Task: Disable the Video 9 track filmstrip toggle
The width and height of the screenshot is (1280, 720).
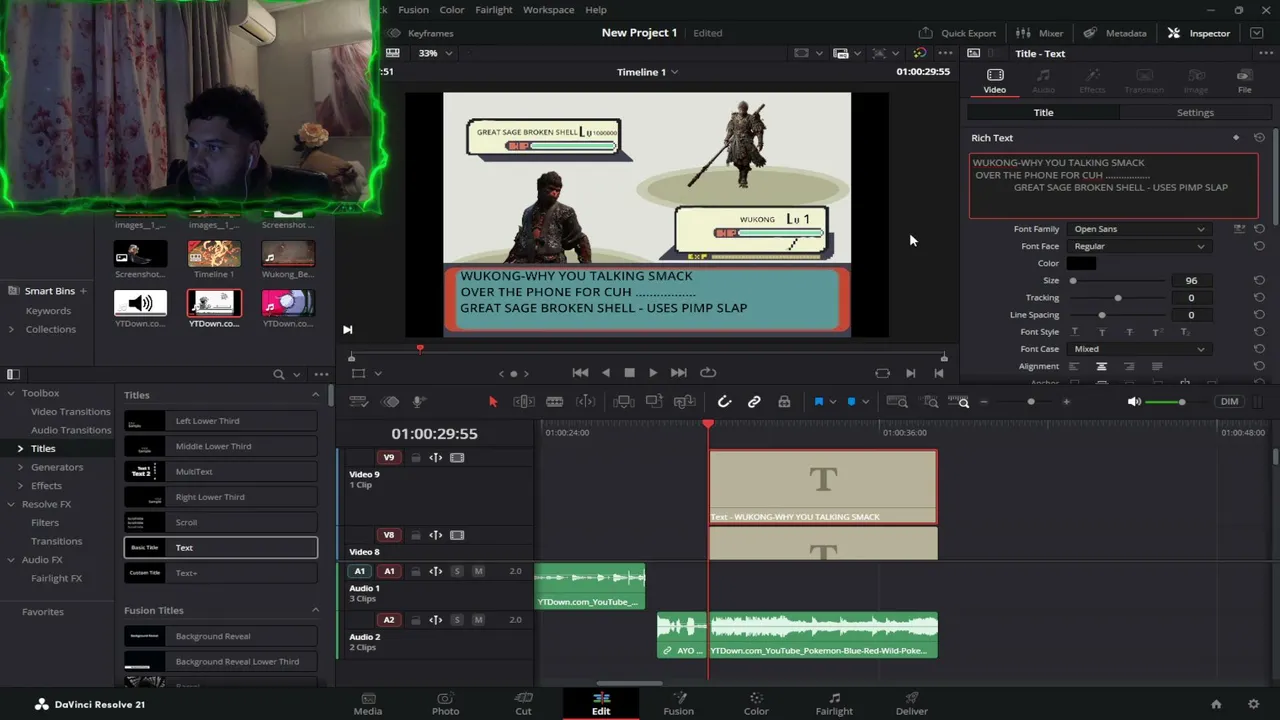Action: [x=457, y=458]
